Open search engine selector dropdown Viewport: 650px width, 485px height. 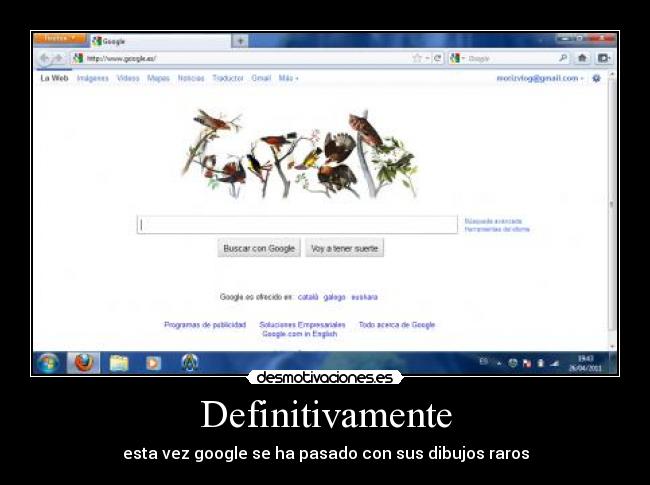pyautogui.click(x=457, y=58)
